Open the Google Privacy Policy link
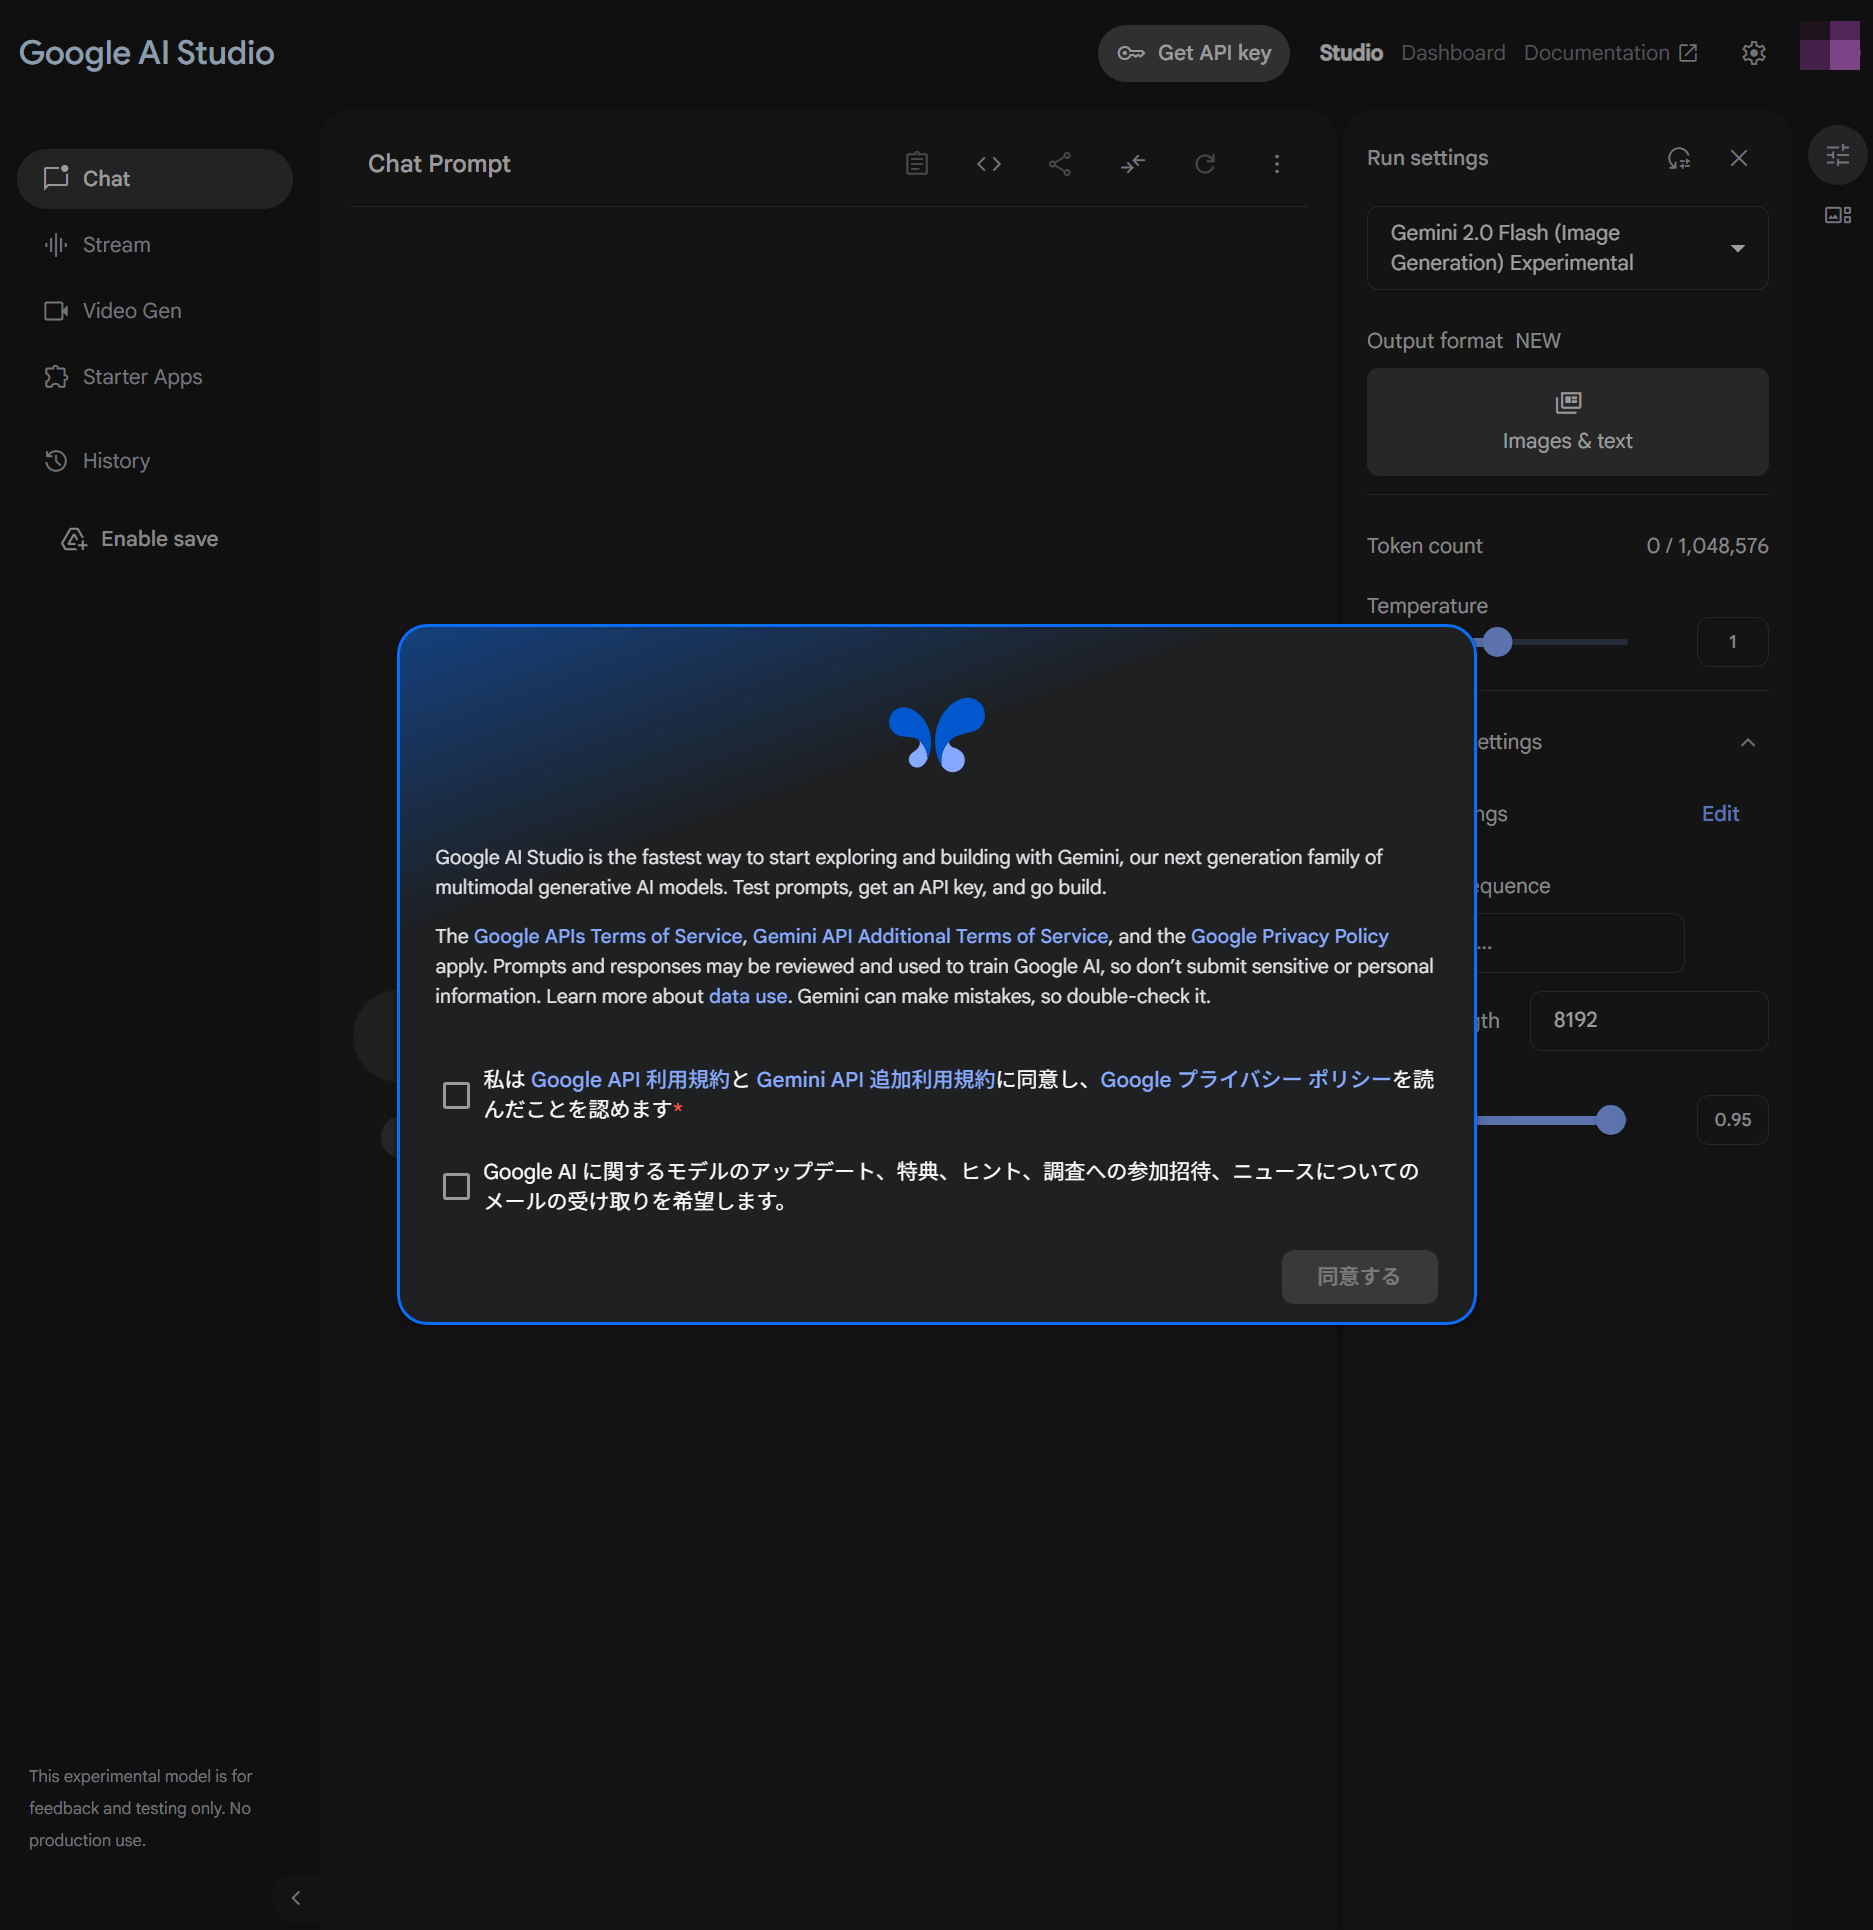 1289,936
